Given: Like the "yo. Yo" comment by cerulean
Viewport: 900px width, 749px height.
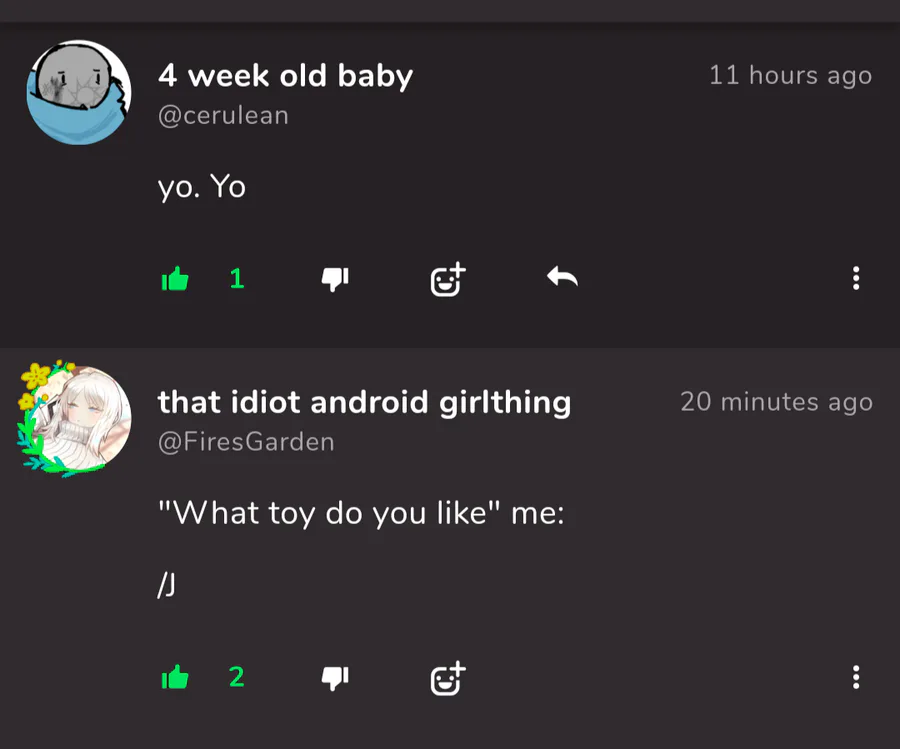Looking at the screenshot, I should click(x=175, y=279).
